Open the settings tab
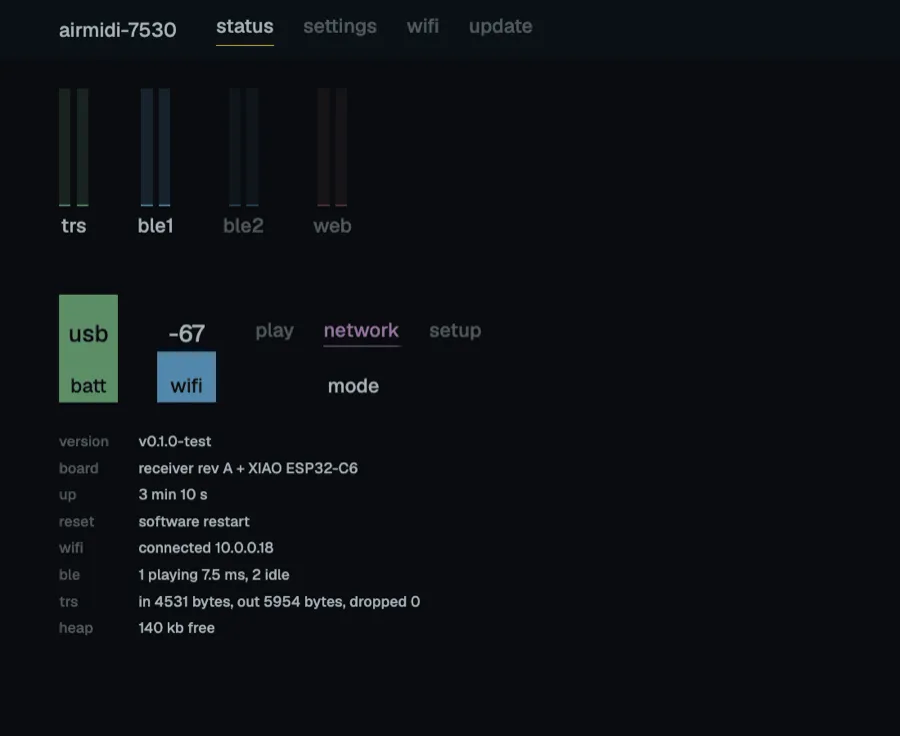Viewport: 900px width, 736px height. pos(340,26)
